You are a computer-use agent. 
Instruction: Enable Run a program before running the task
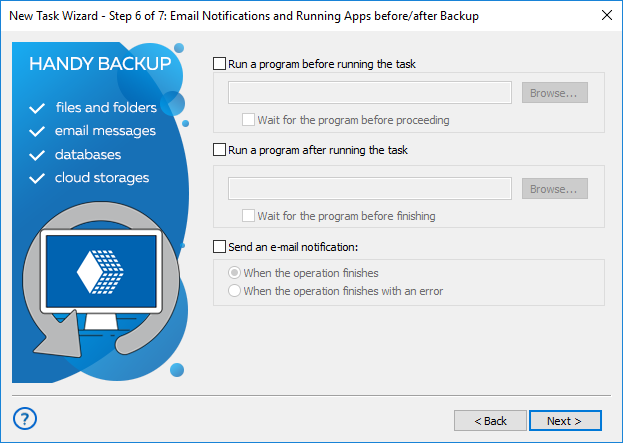[220, 64]
